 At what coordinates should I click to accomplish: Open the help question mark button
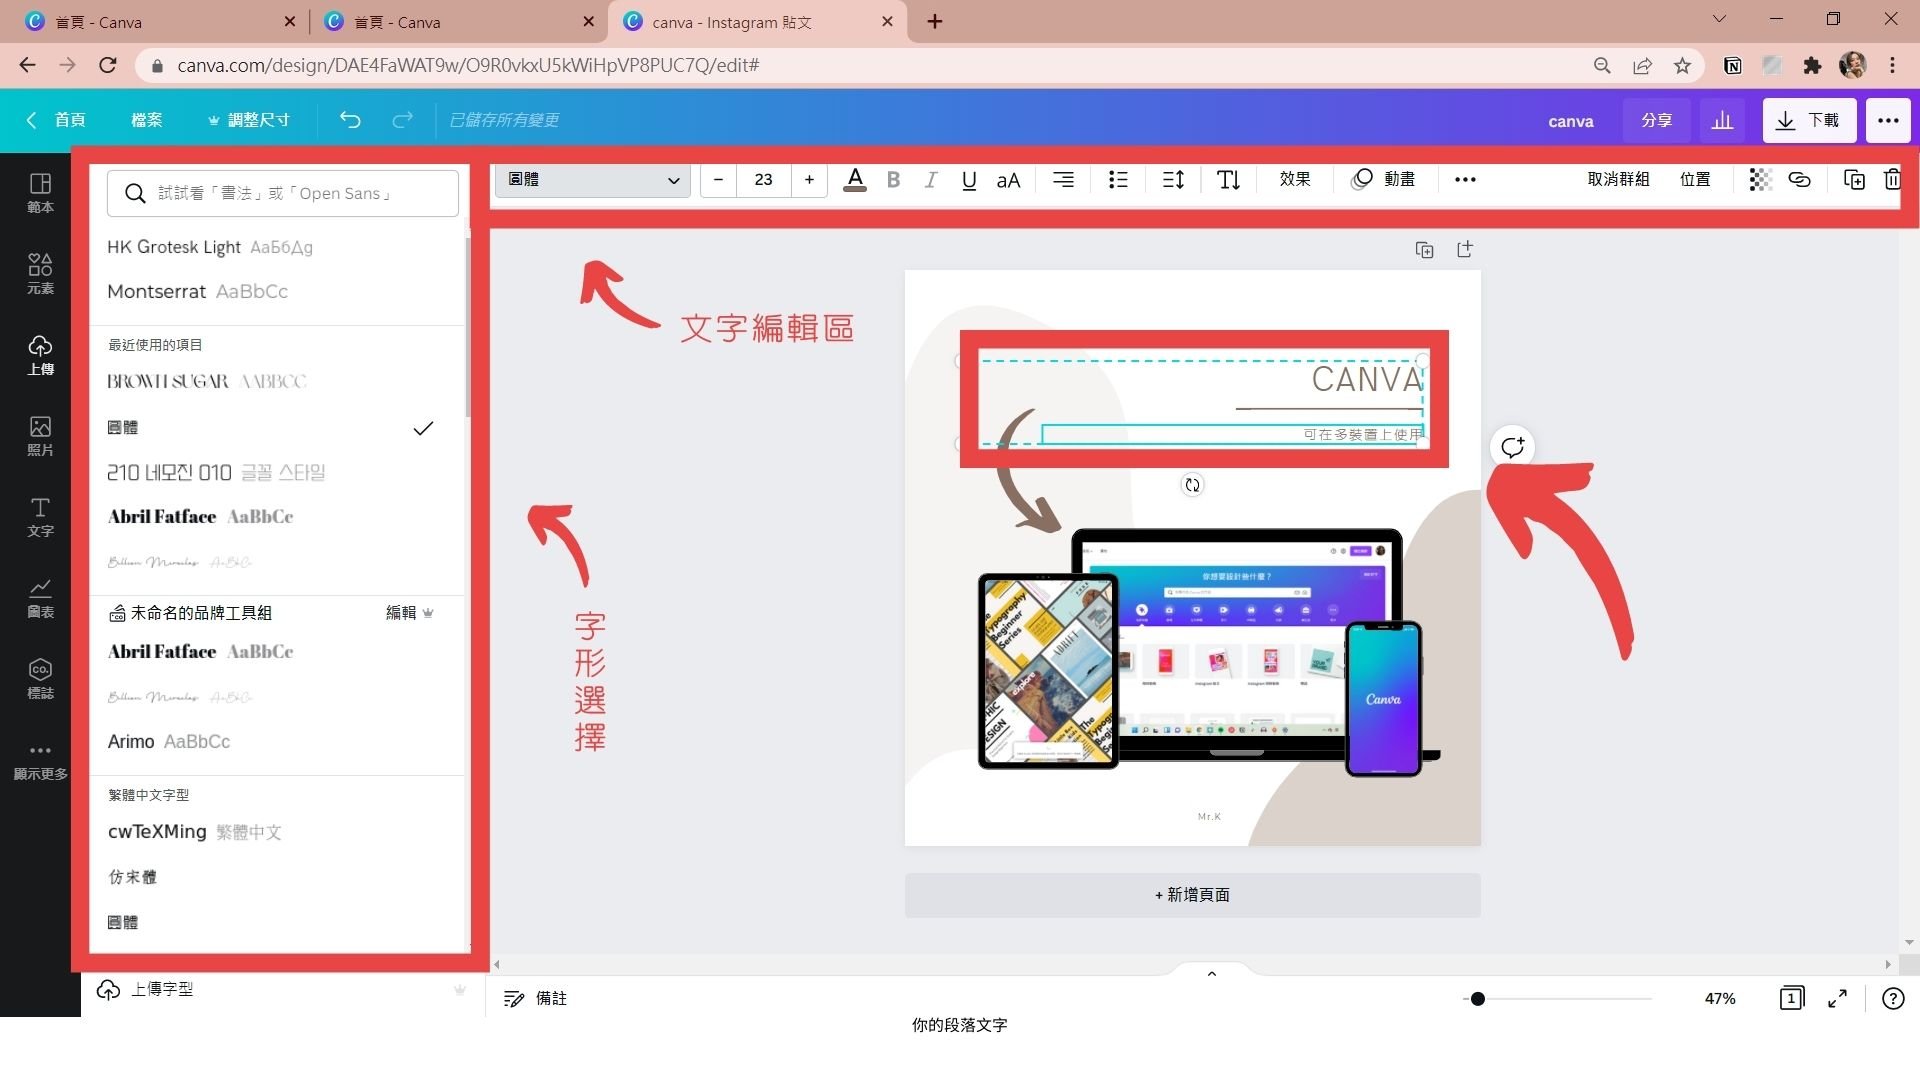tap(1893, 999)
